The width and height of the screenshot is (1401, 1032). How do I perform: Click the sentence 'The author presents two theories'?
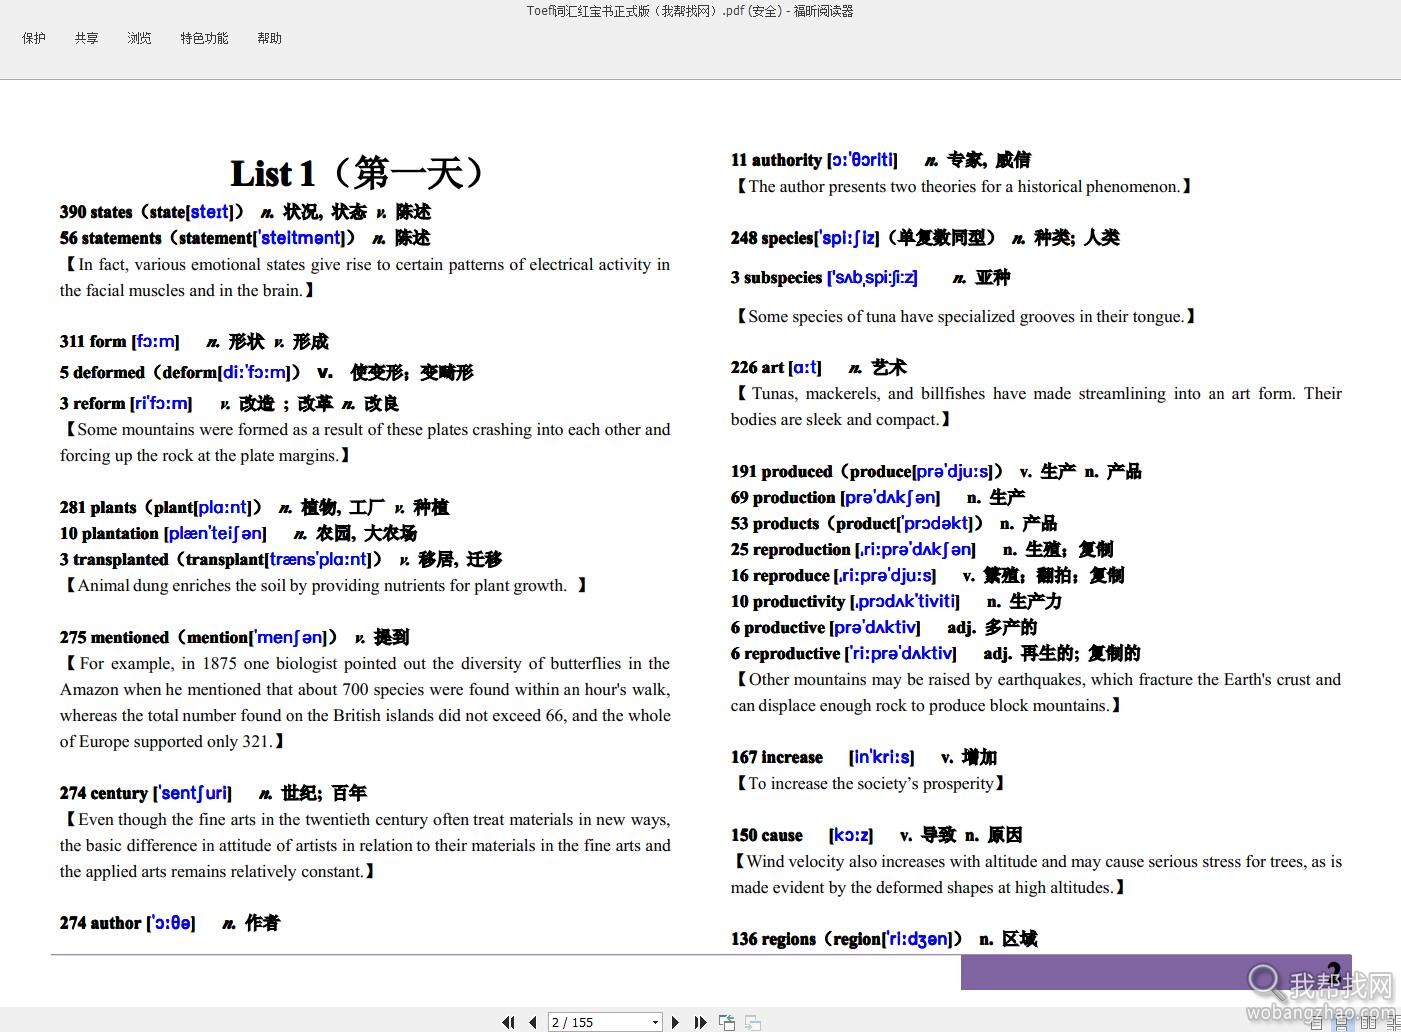(x=963, y=187)
